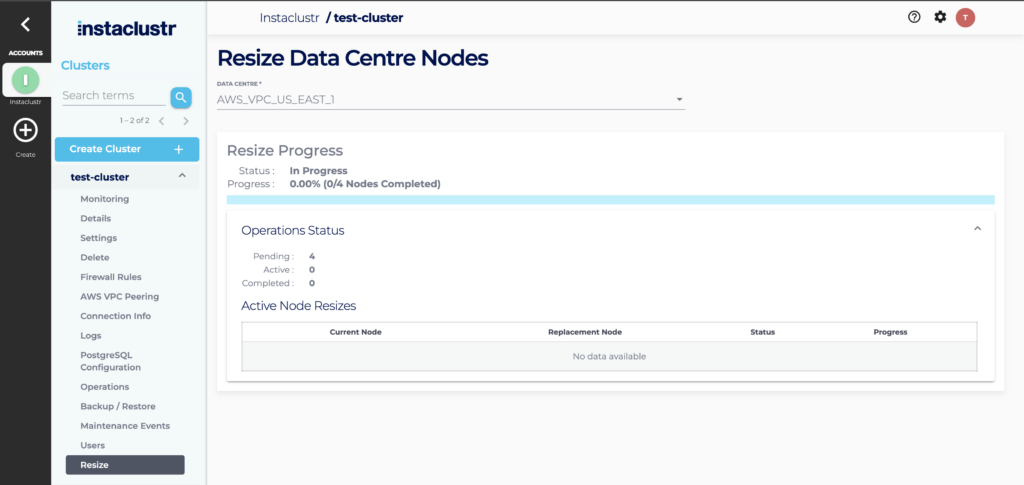Collapse the test-cluster menu
Image resolution: width=1024 pixels, height=485 pixels.
pyautogui.click(x=181, y=177)
